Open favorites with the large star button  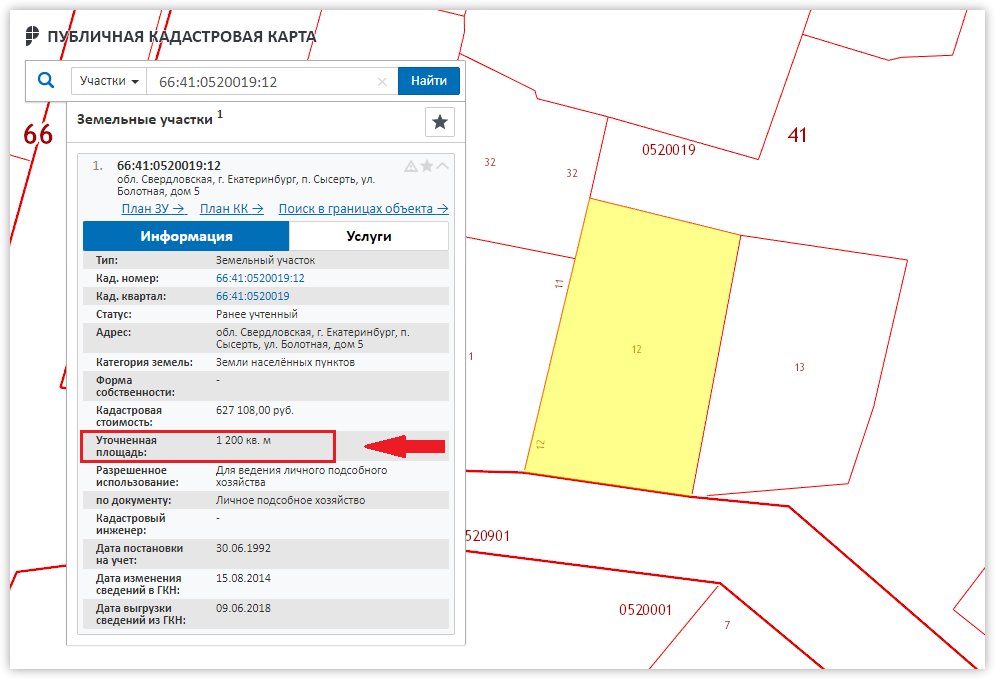(440, 122)
